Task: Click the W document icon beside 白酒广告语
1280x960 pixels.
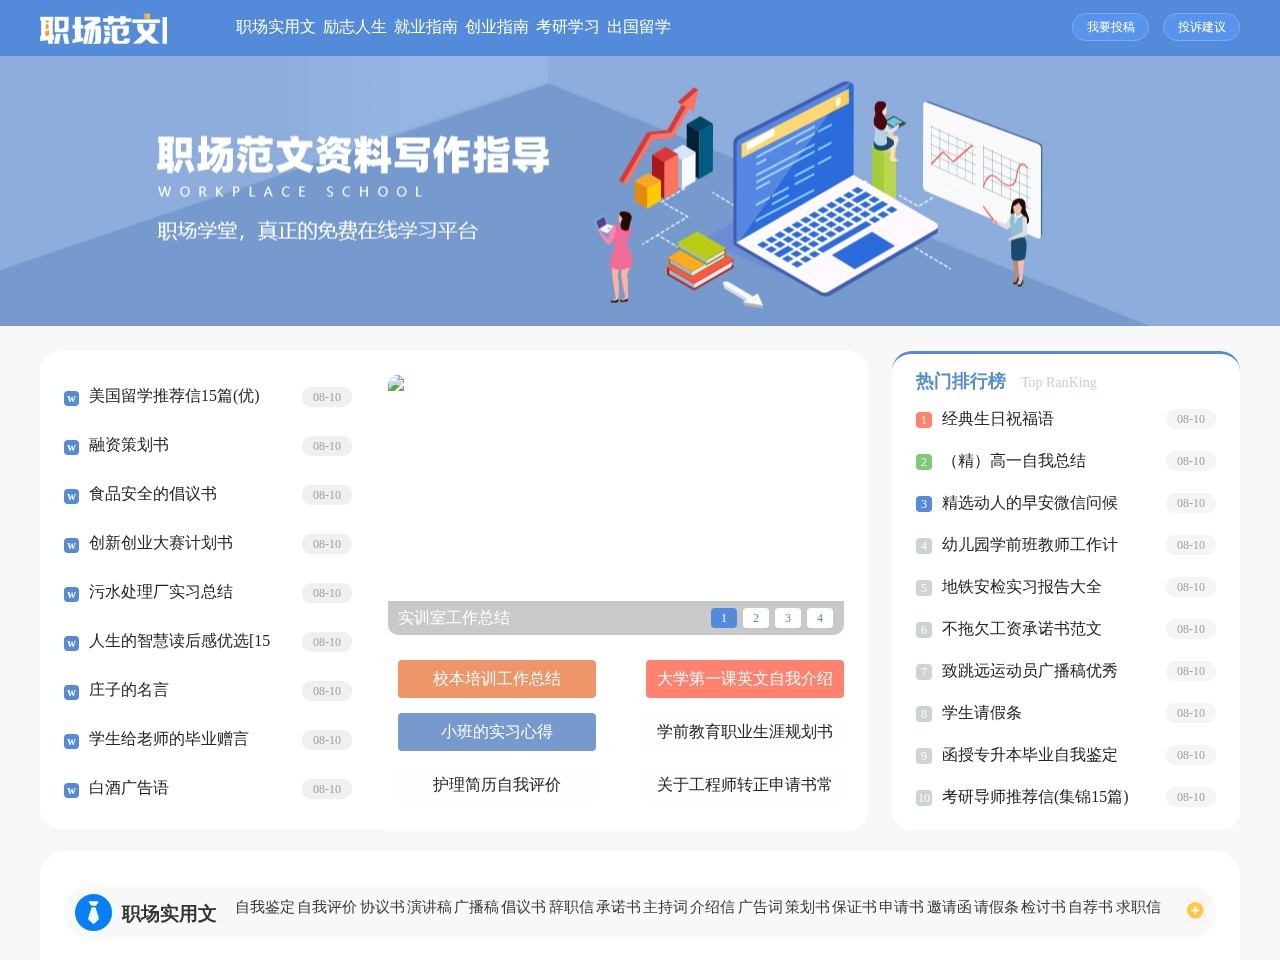Action: click(70, 789)
